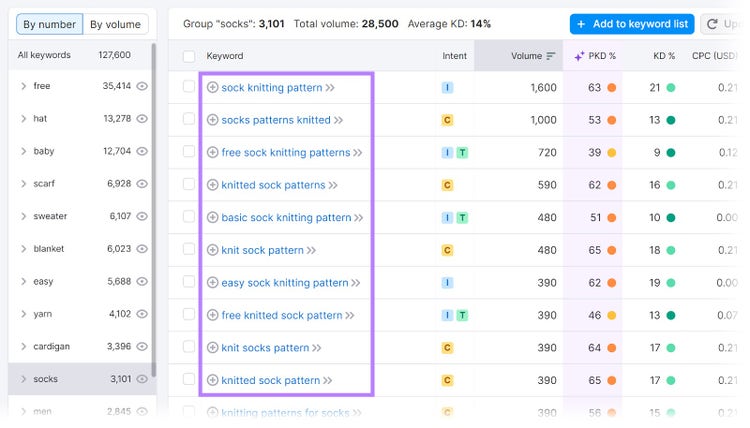
Task: Open double-arrow beside 'sock knitting pattern'
Action: coord(330,88)
